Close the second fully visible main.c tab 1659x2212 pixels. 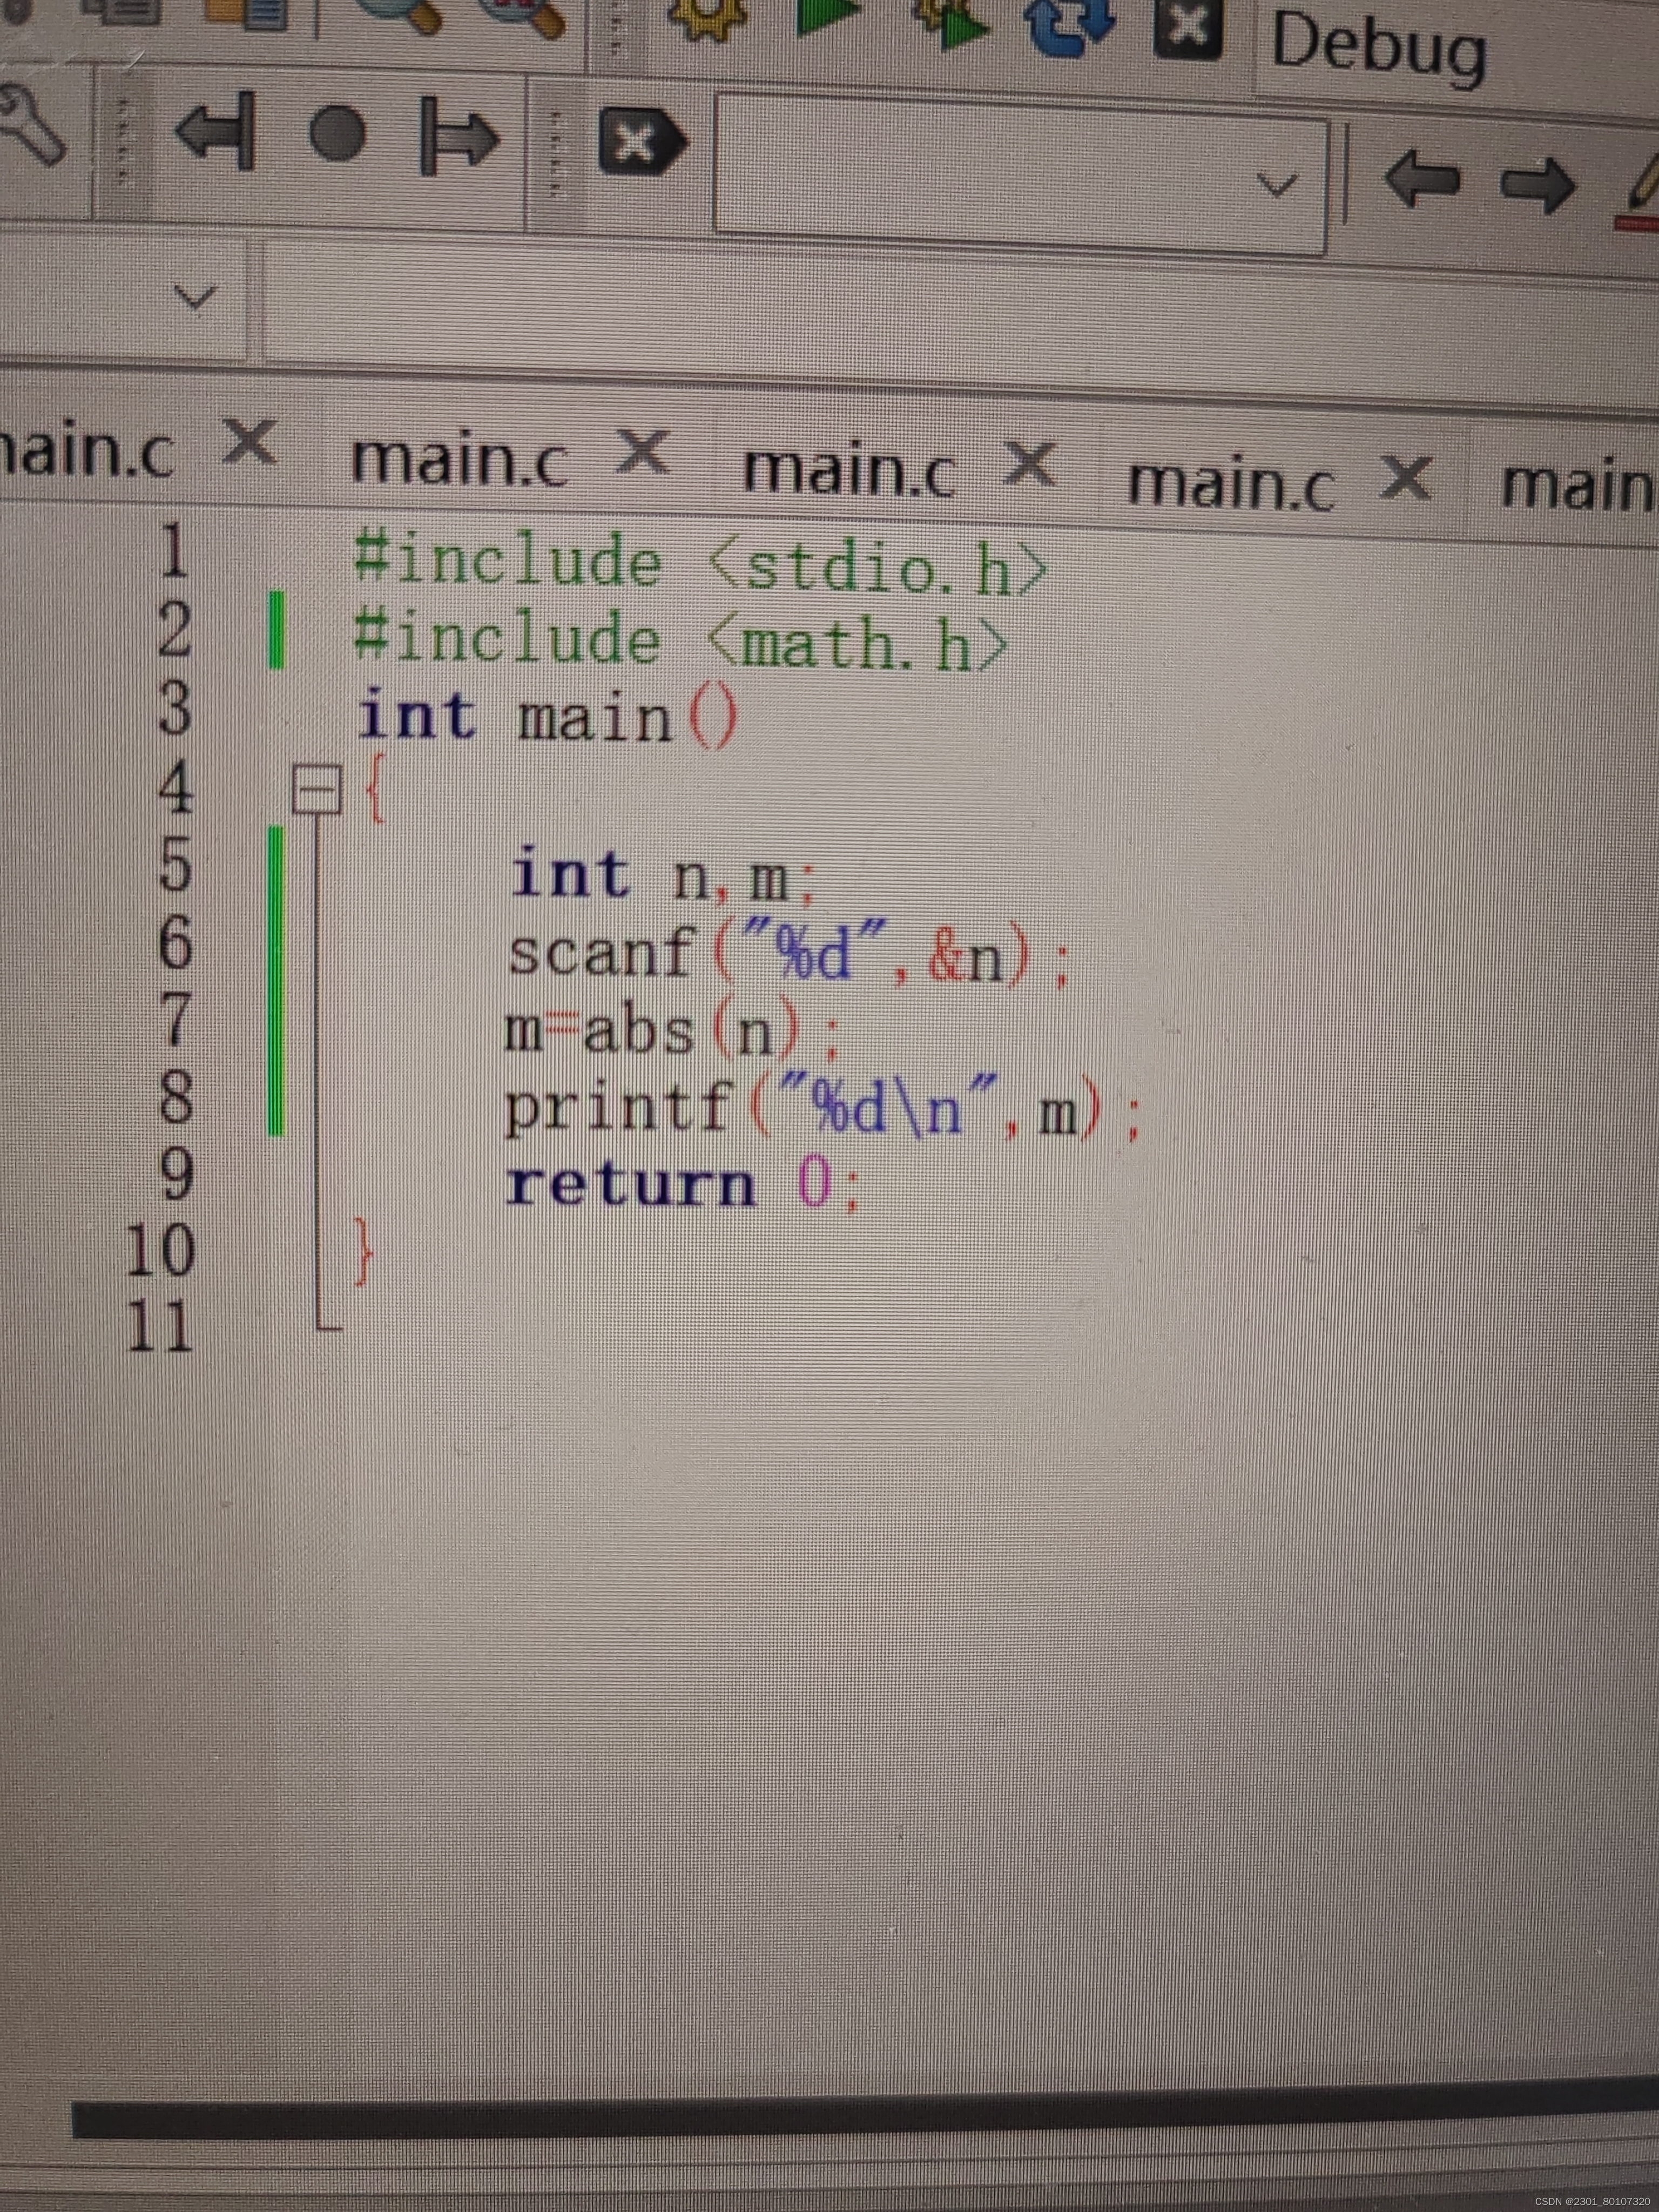click(x=1030, y=465)
